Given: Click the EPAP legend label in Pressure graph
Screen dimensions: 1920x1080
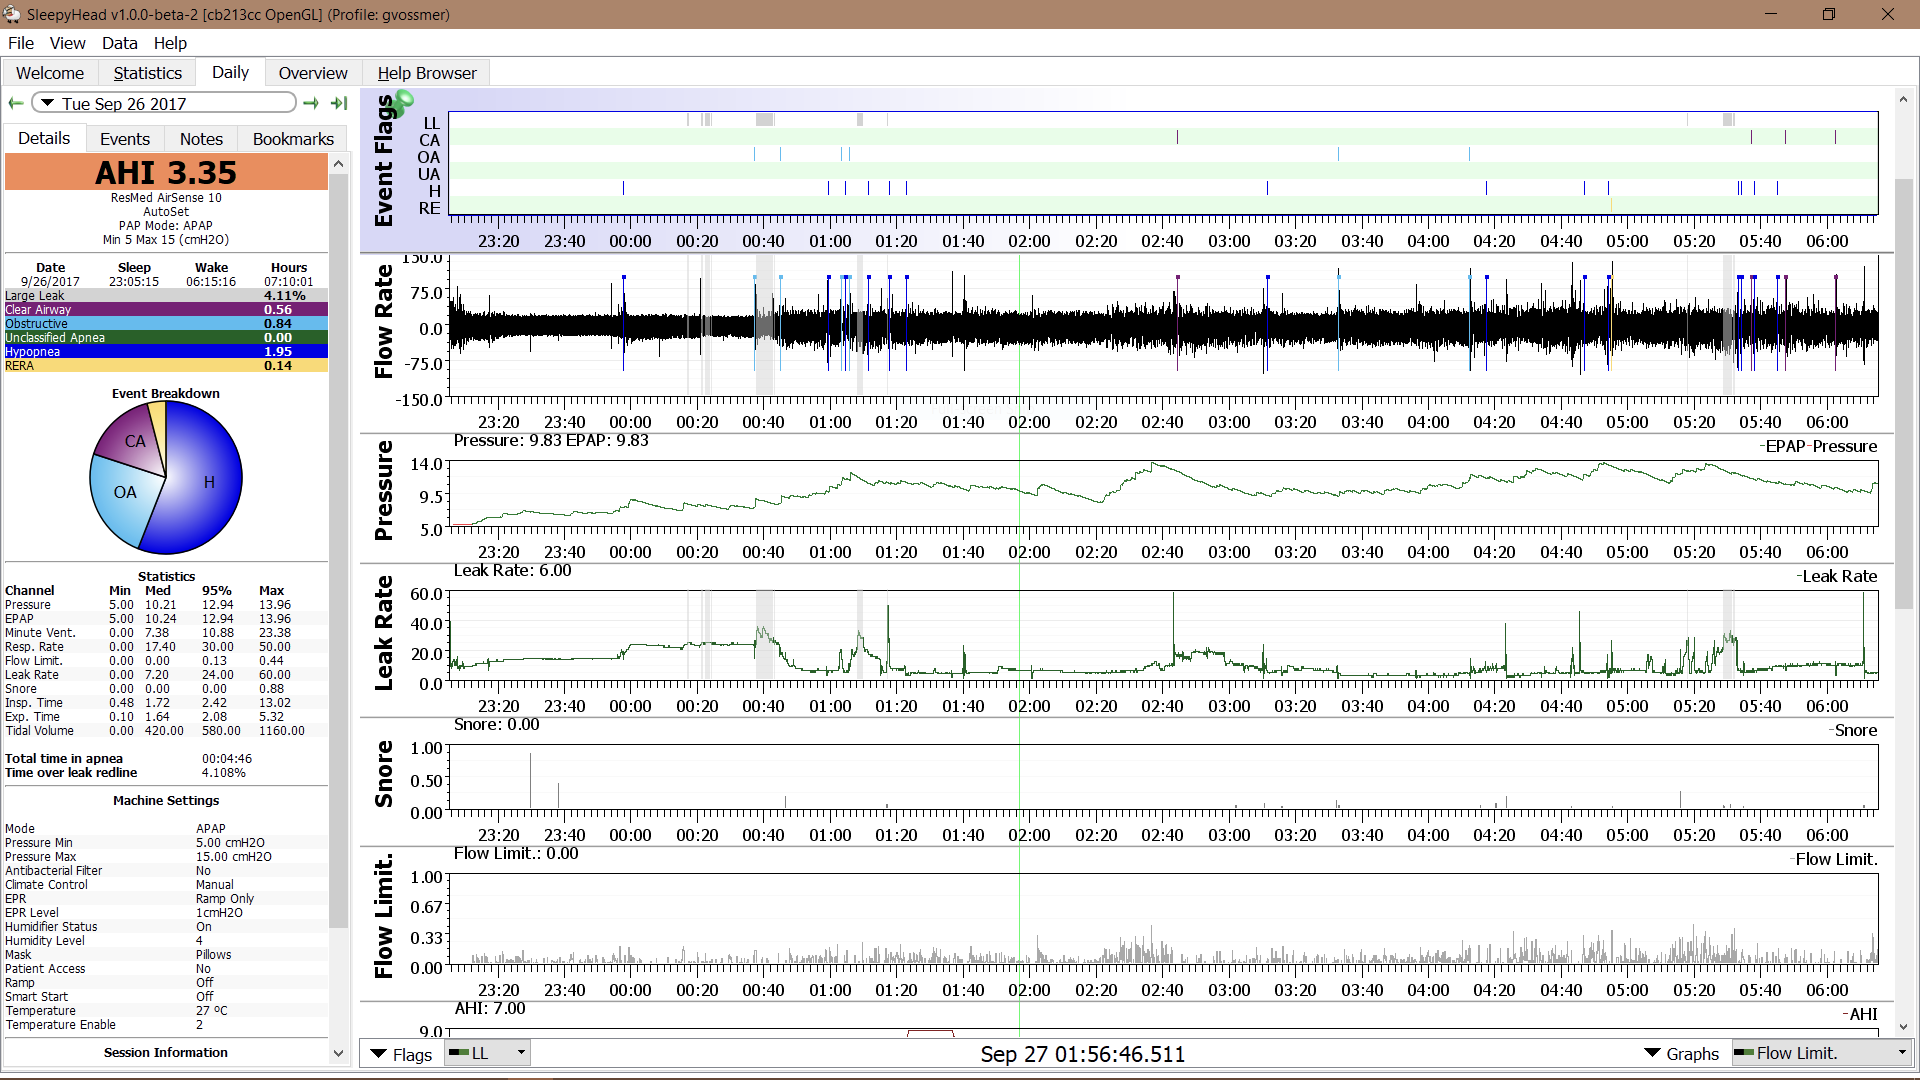Looking at the screenshot, I should coord(1786,446).
